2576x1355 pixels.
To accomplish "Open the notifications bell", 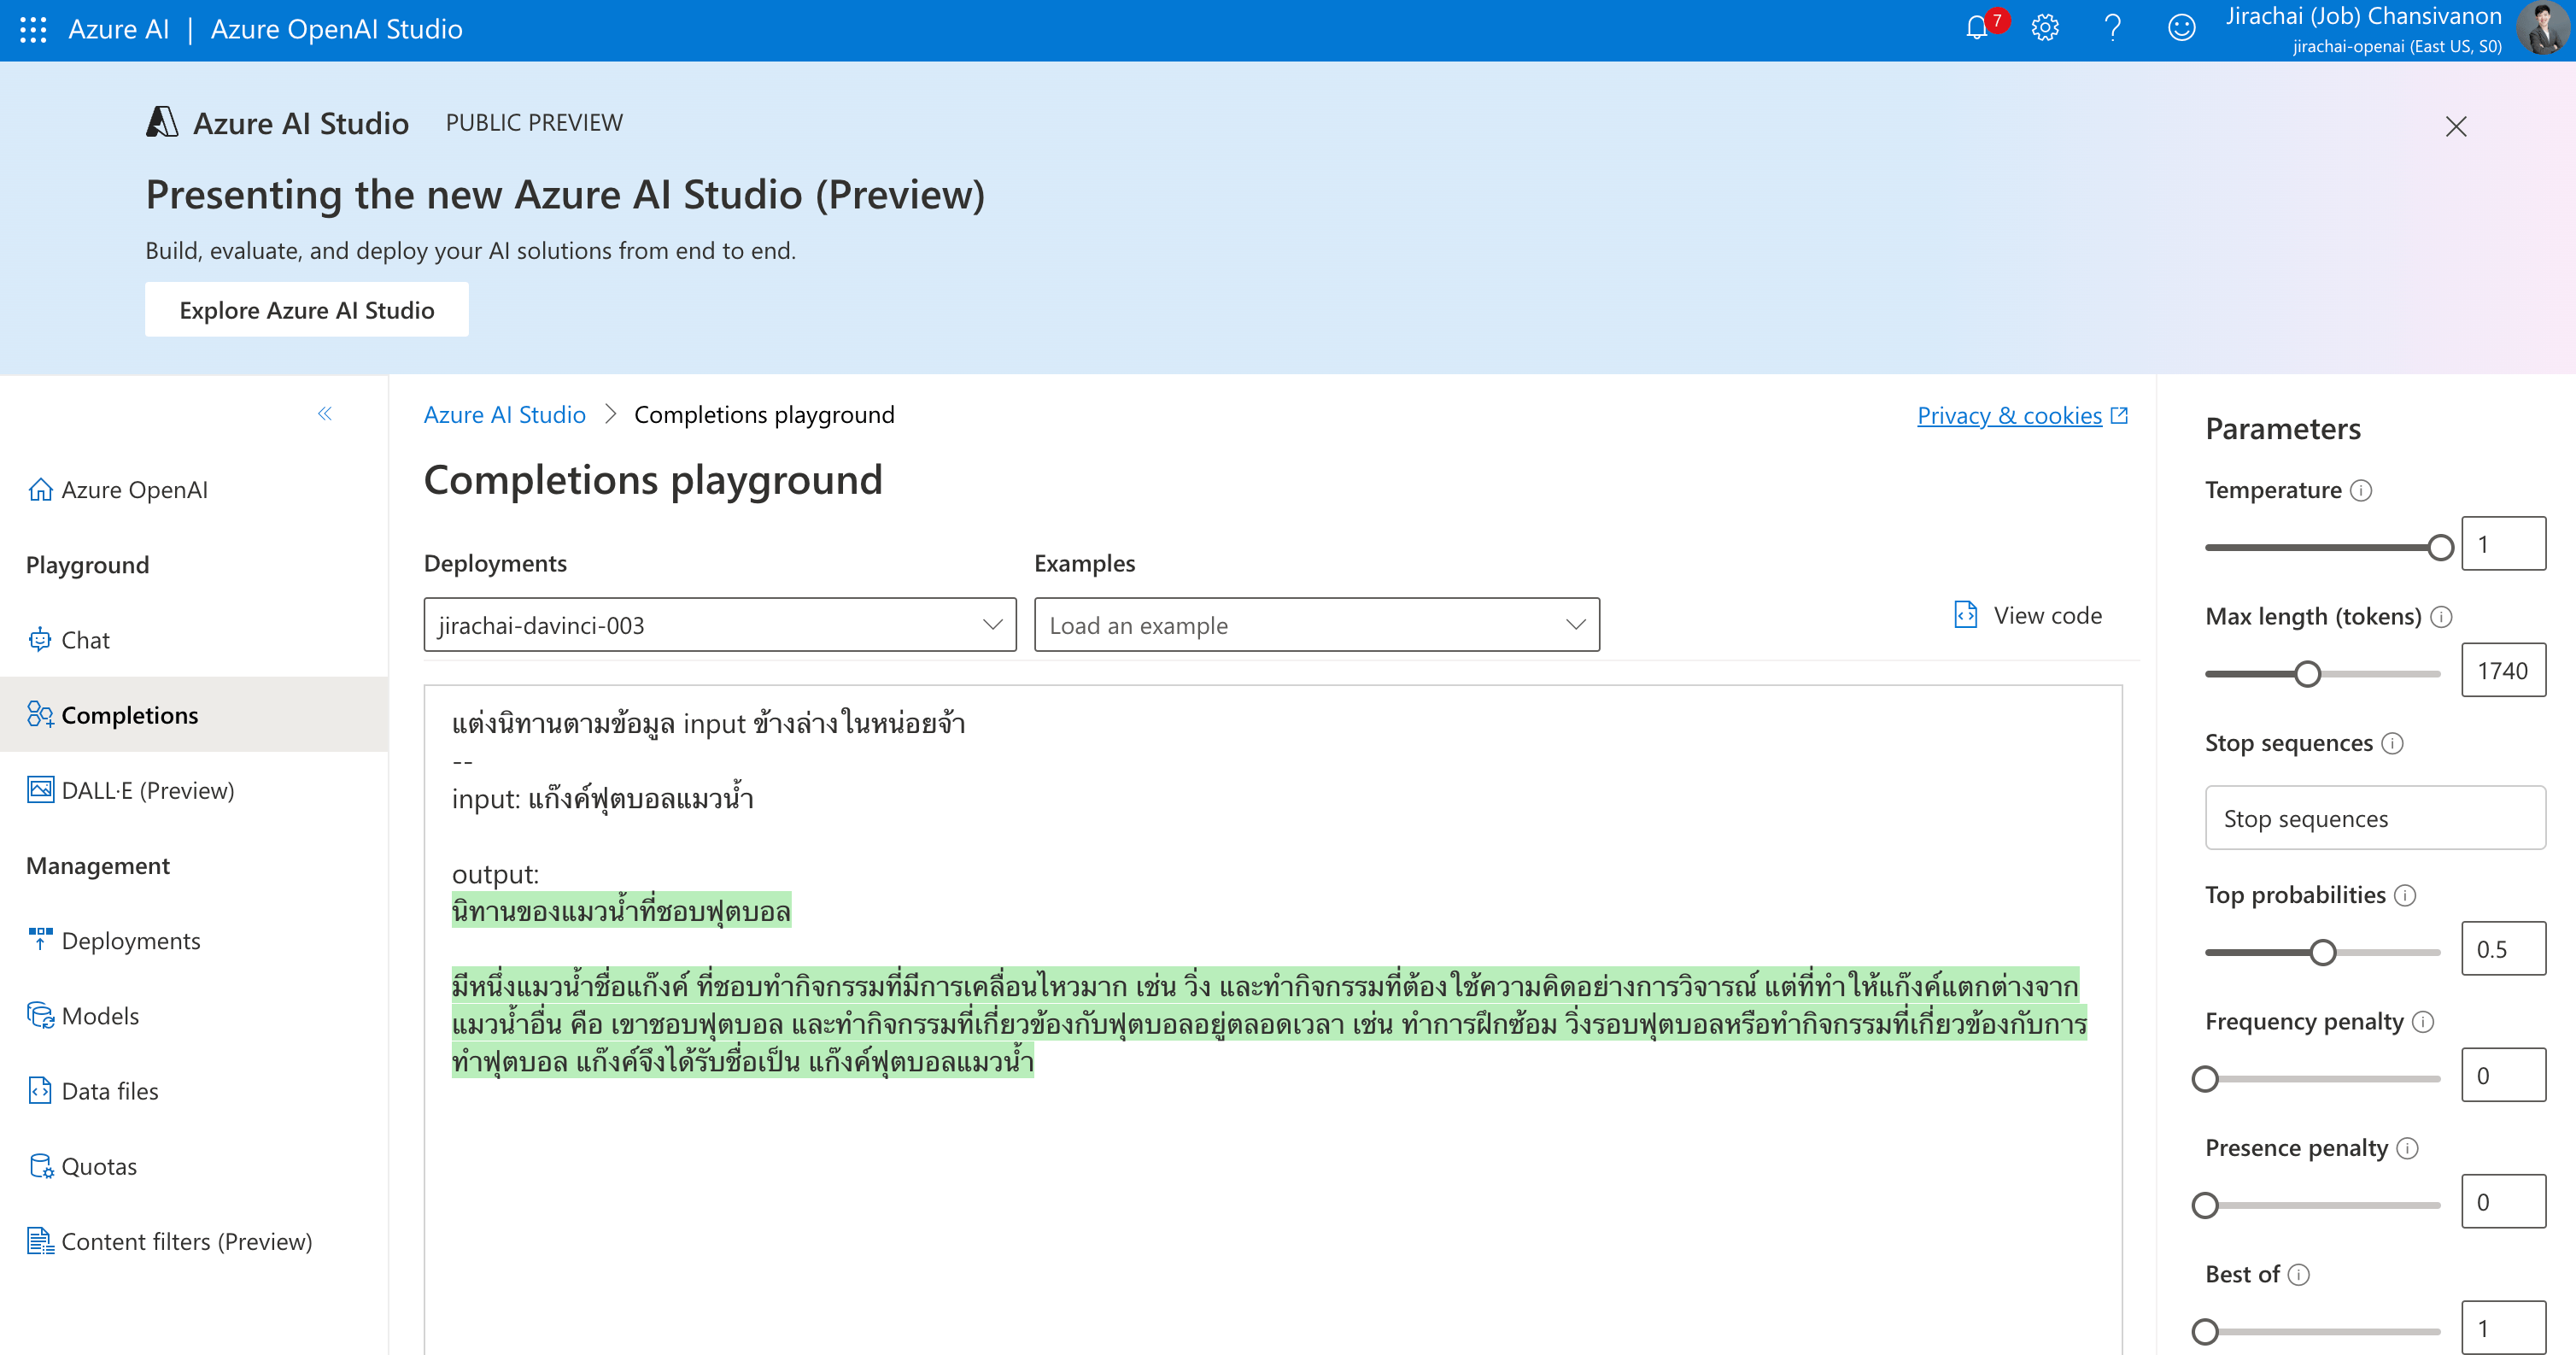I will (1976, 28).
